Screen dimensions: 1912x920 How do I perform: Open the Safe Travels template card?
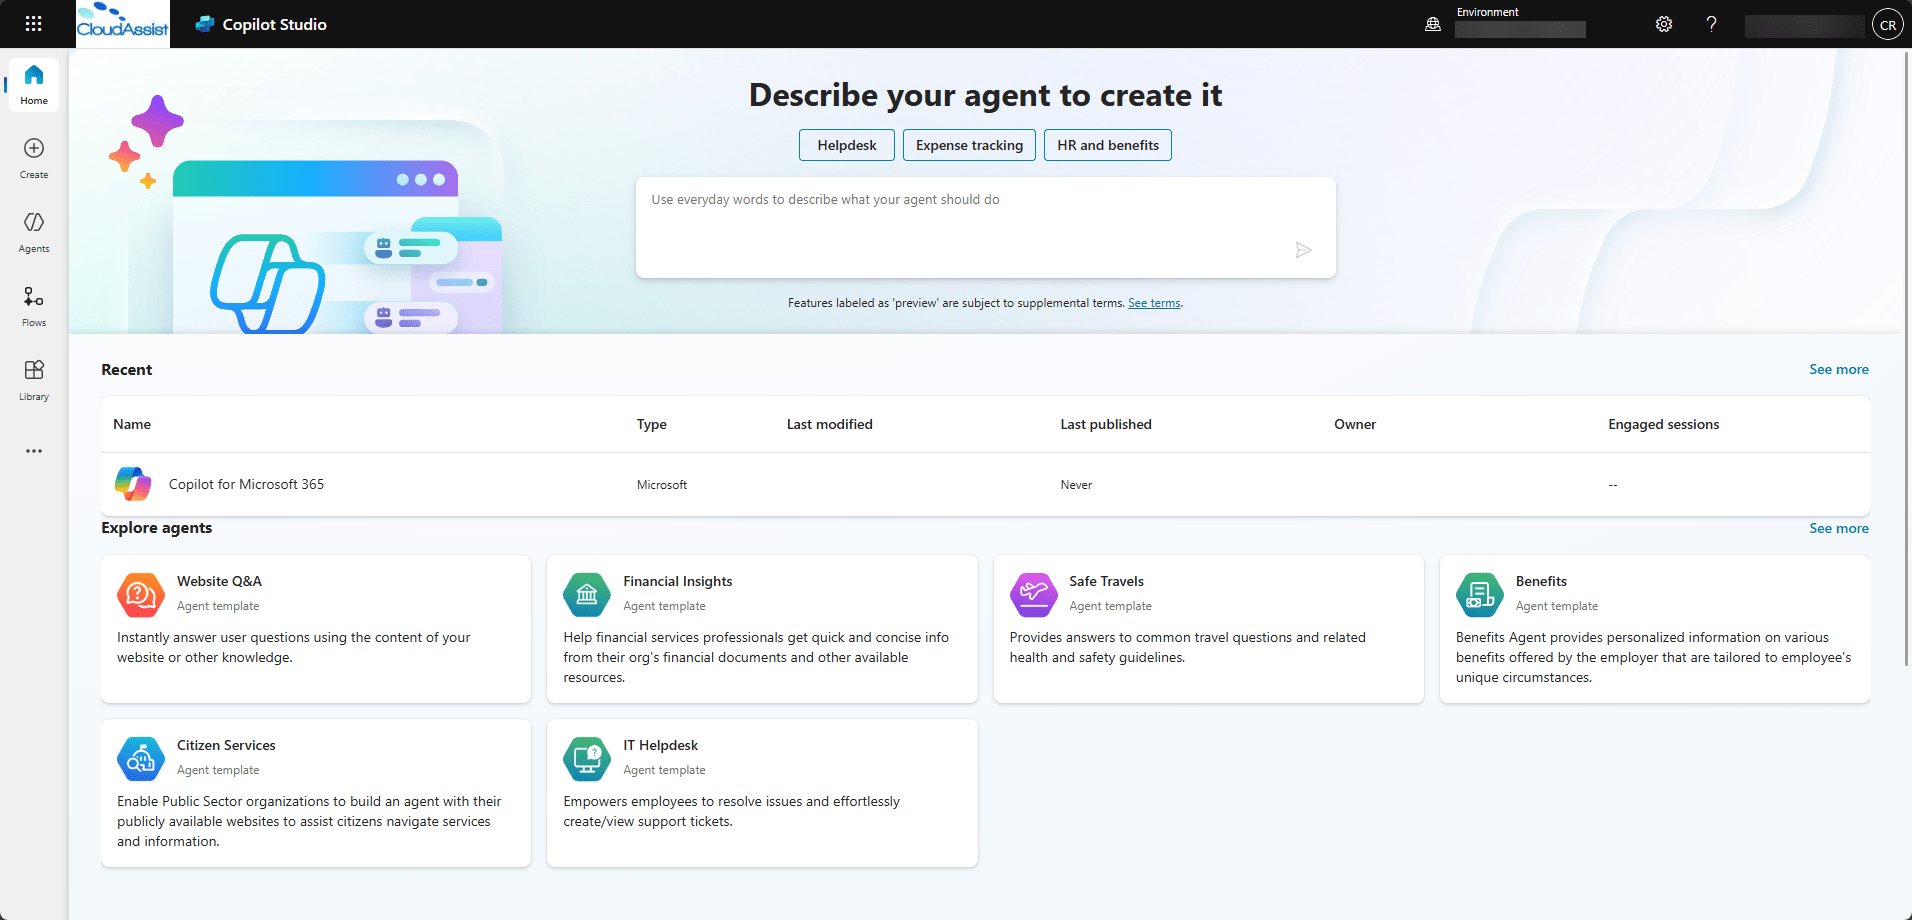click(1208, 629)
